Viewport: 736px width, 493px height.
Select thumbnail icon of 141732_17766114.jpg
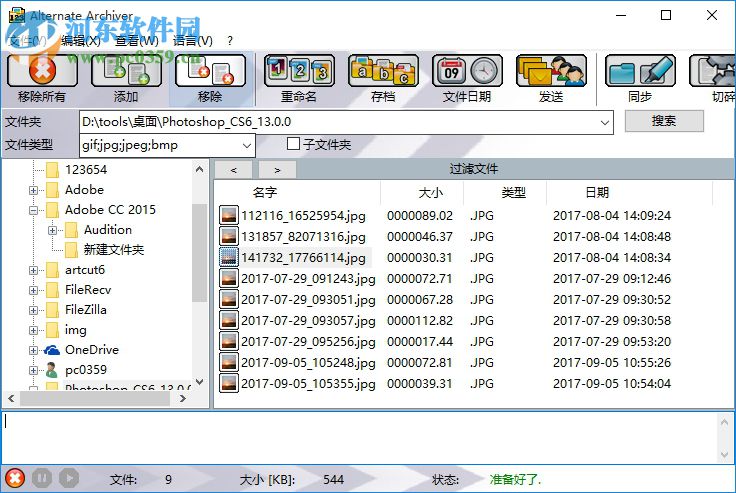pyautogui.click(x=229, y=257)
